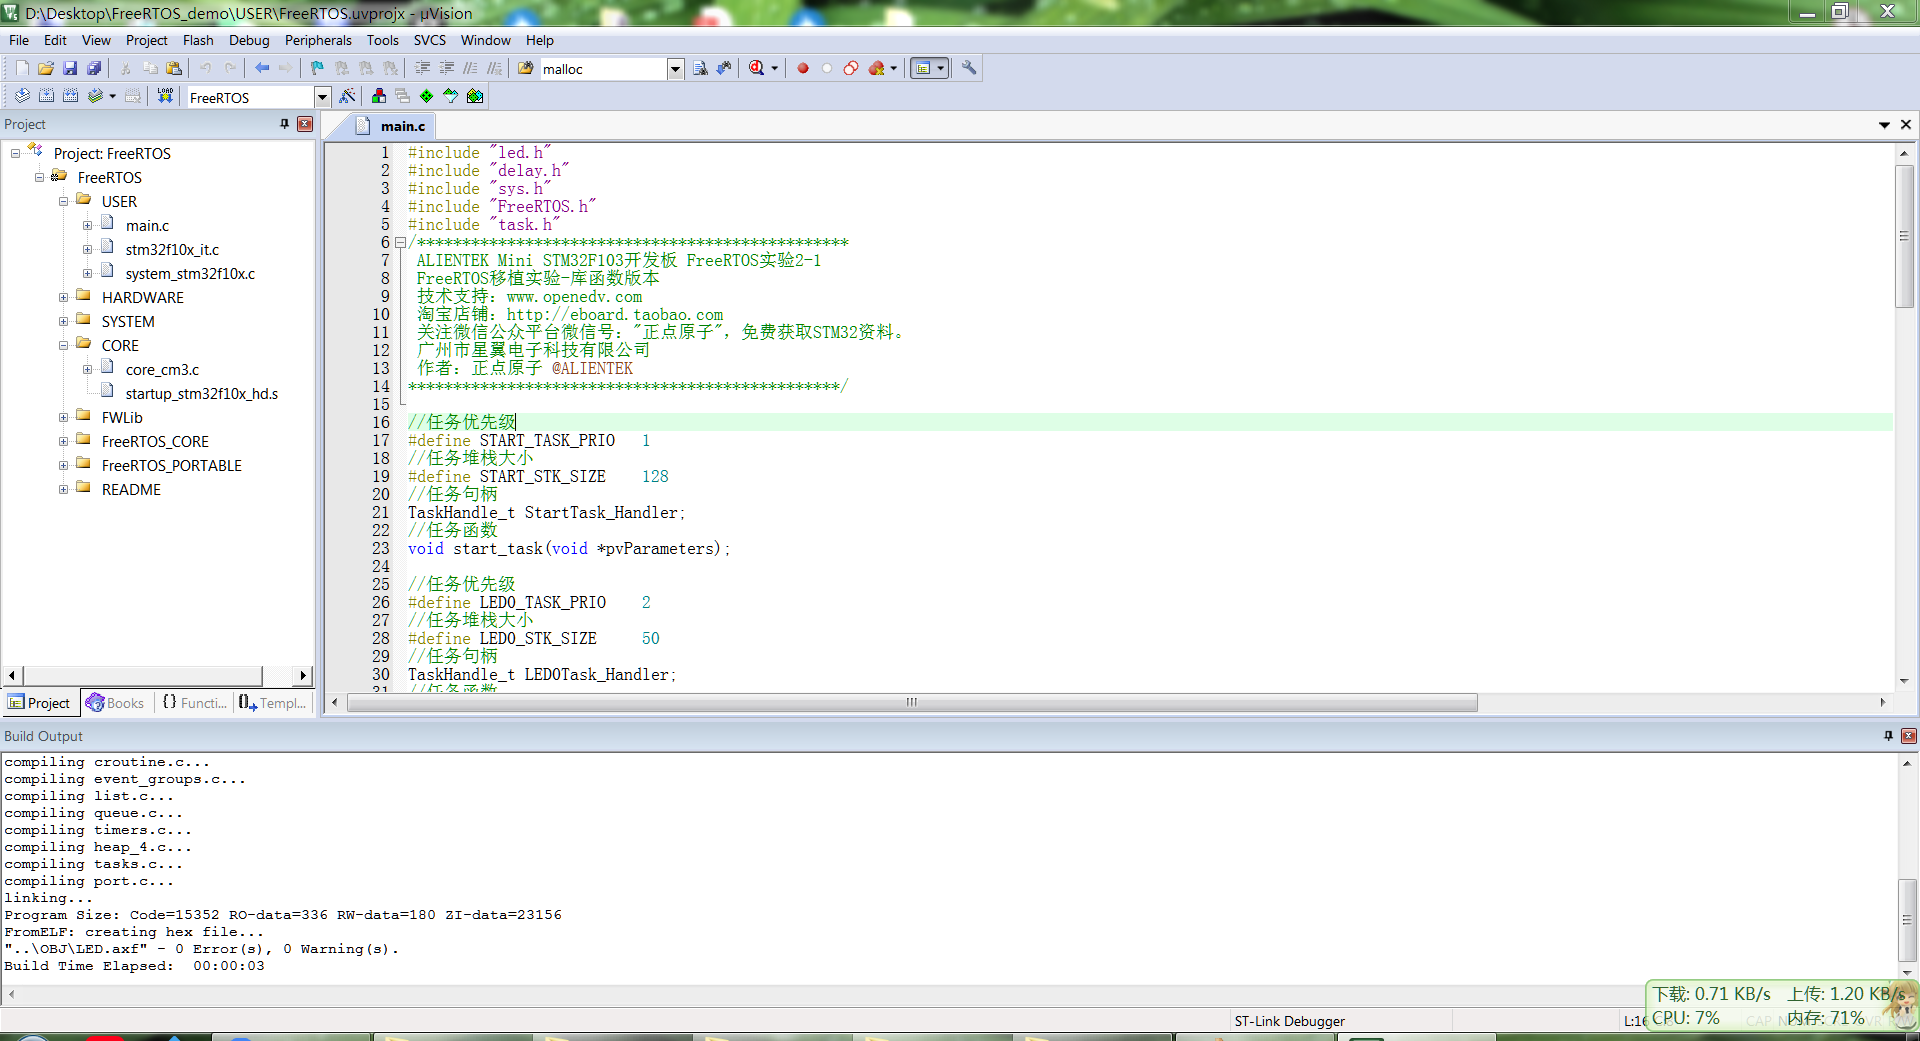Start the Find dialog beside the malloc box
Screen dimensions: 1920x1041
click(700, 68)
